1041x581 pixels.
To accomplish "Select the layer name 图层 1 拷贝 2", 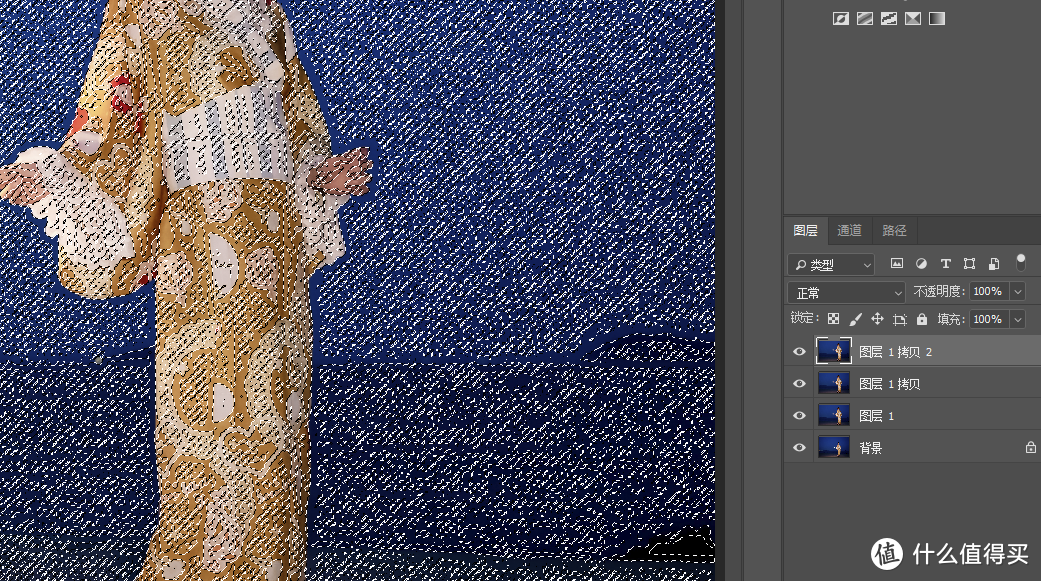I will [x=896, y=352].
